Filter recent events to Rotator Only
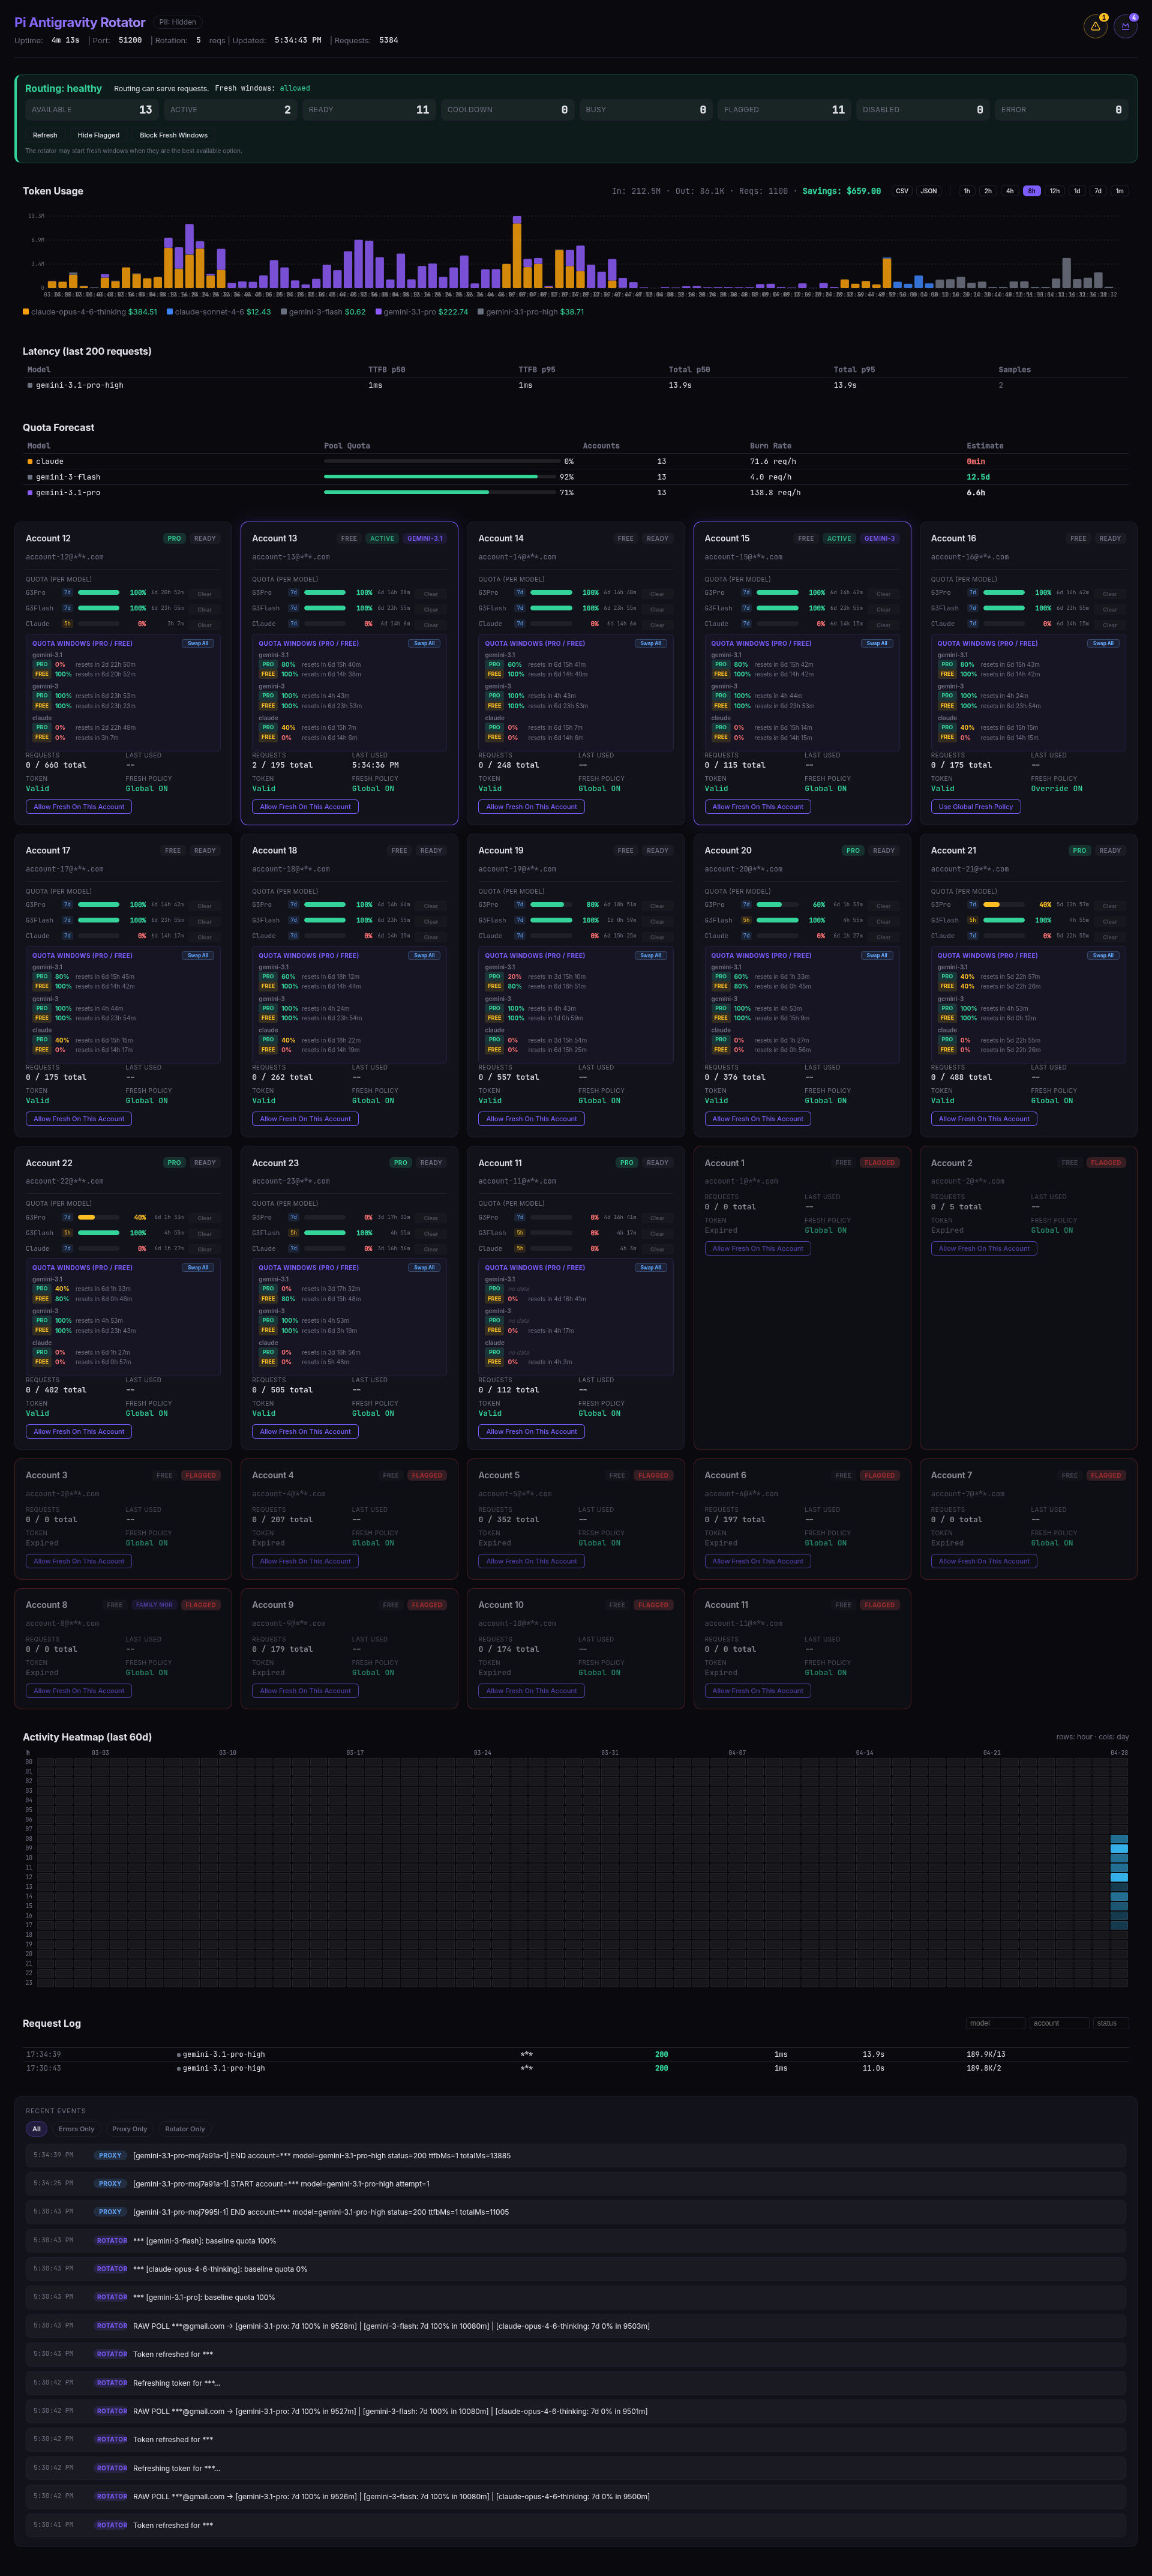 pyautogui.click(x=185, y=2129)
